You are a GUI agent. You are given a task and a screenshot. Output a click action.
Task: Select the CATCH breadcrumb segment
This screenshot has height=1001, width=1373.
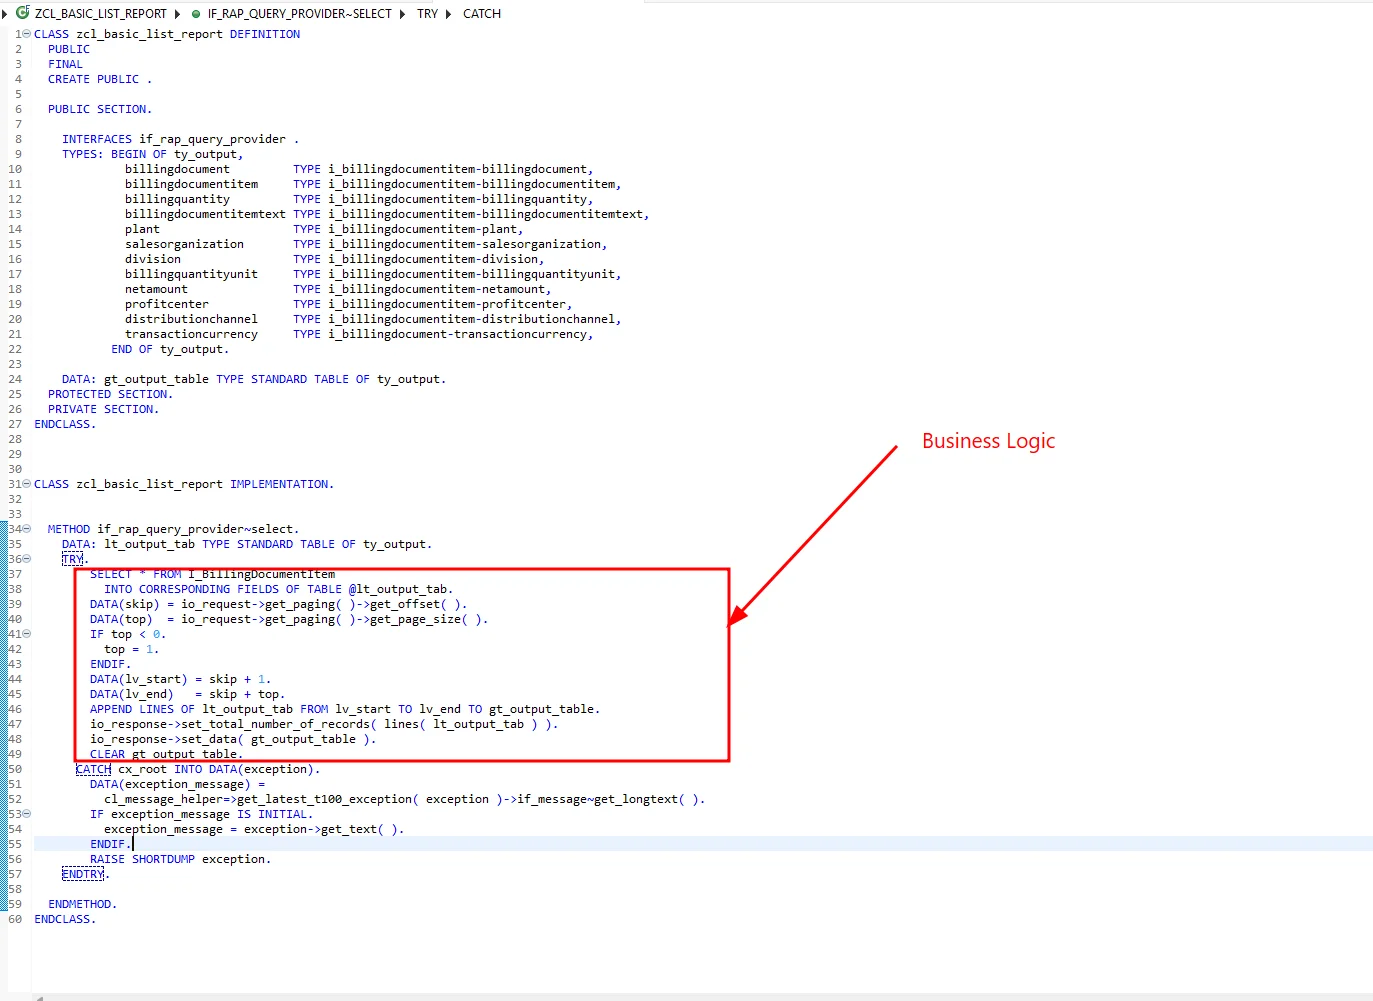[482, 14]
